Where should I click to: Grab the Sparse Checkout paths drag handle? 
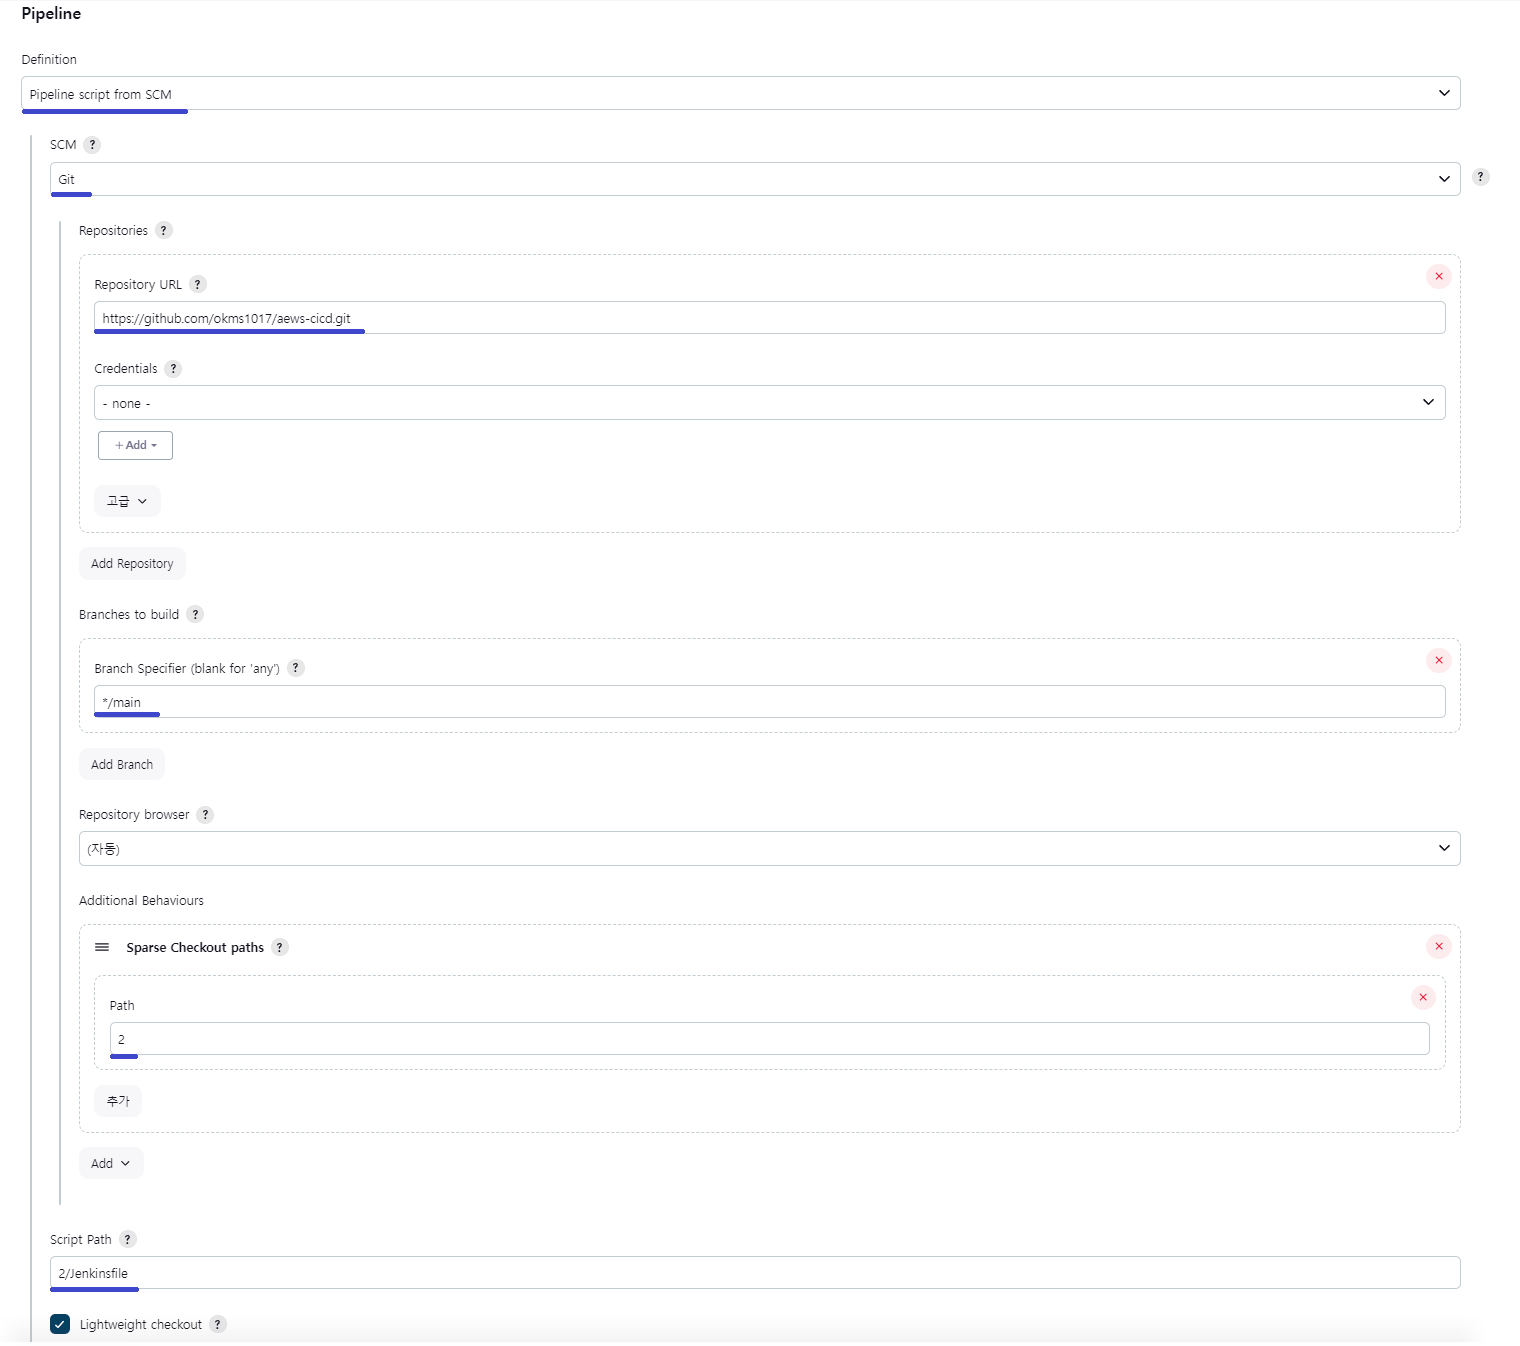[102, 948]
